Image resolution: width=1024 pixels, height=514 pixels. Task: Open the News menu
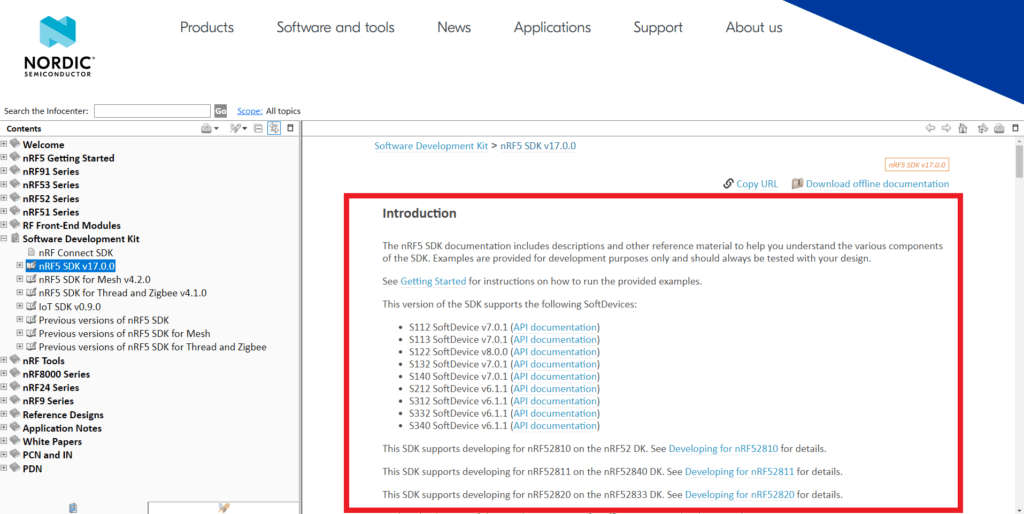click(454, 27)
